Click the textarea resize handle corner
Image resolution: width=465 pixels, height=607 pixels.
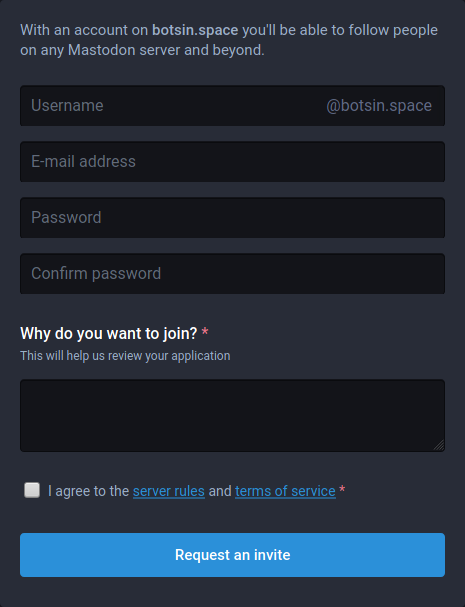tap(439, 446)
